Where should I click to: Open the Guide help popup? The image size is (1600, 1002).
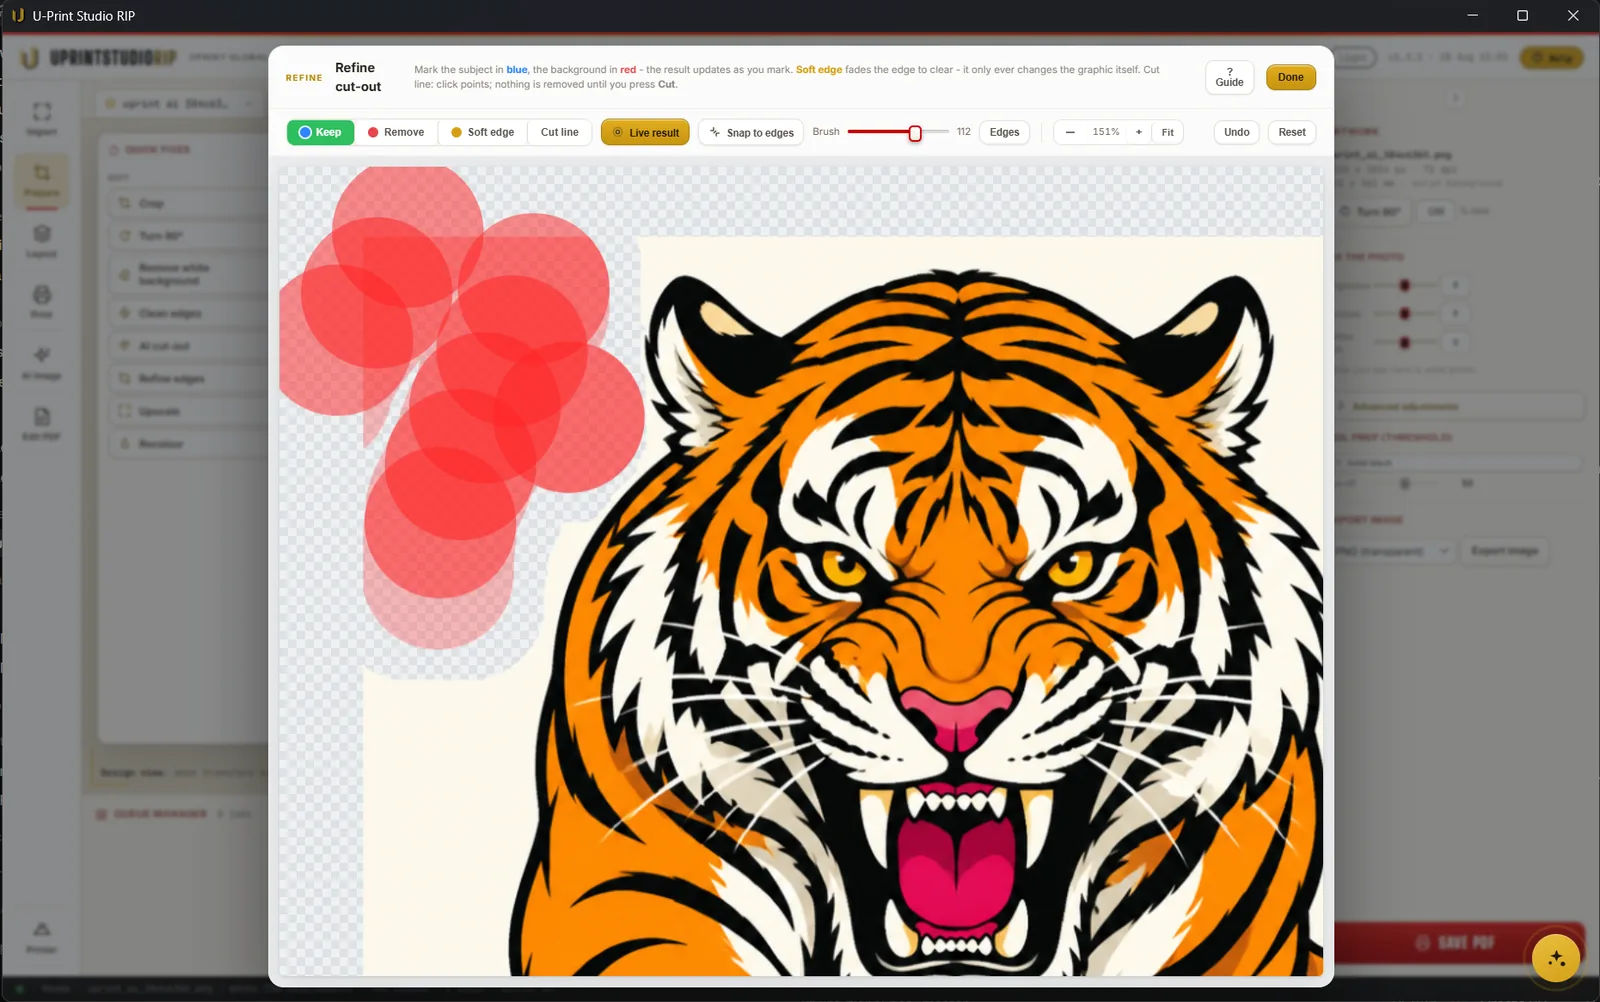coord(1229,77)
